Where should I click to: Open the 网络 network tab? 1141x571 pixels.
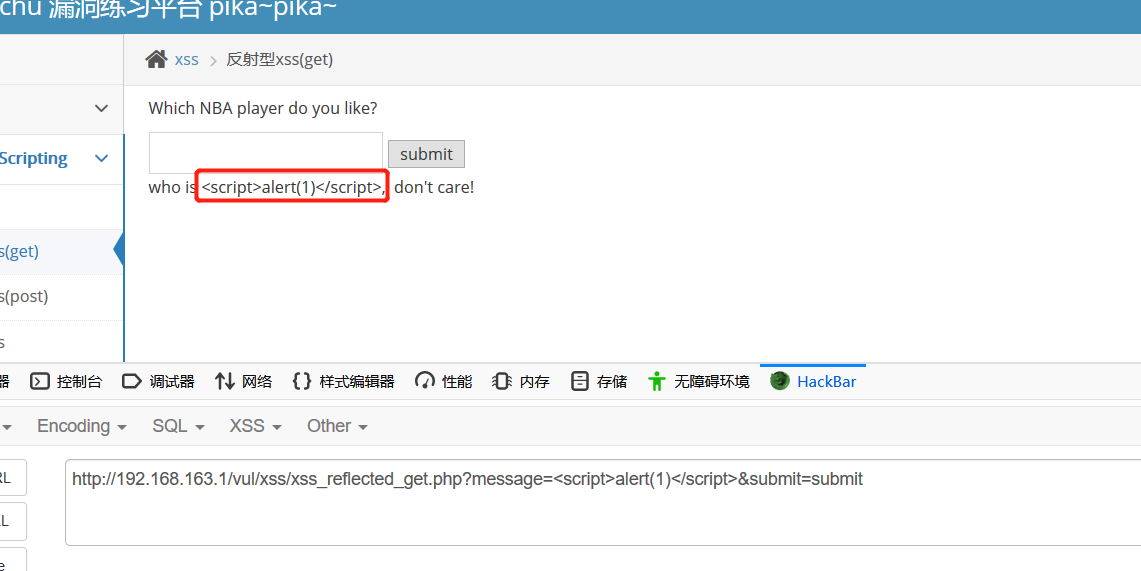[244, 381]
